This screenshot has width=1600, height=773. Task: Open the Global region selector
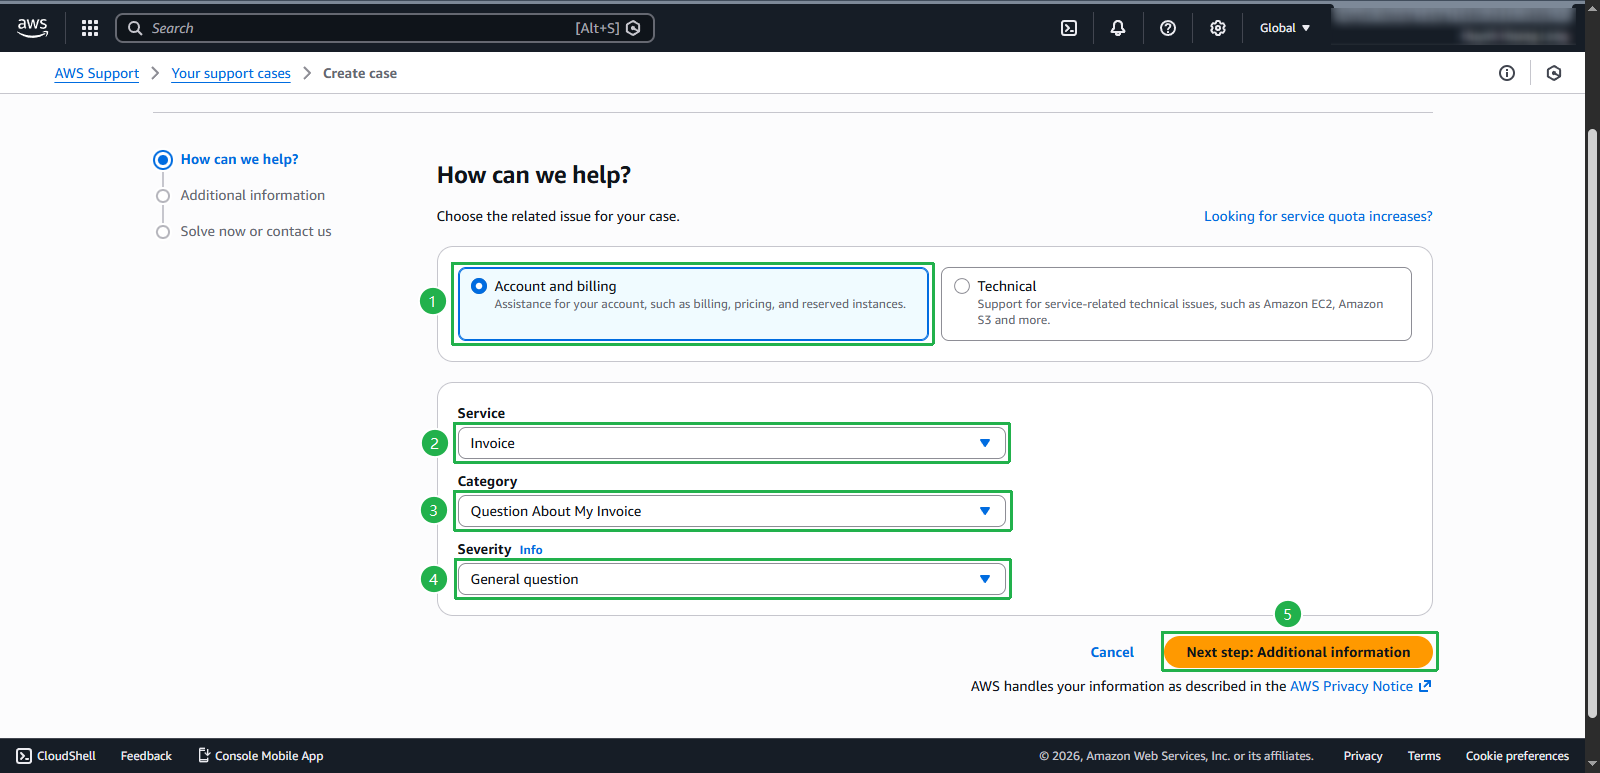(x=1285, y=28)
